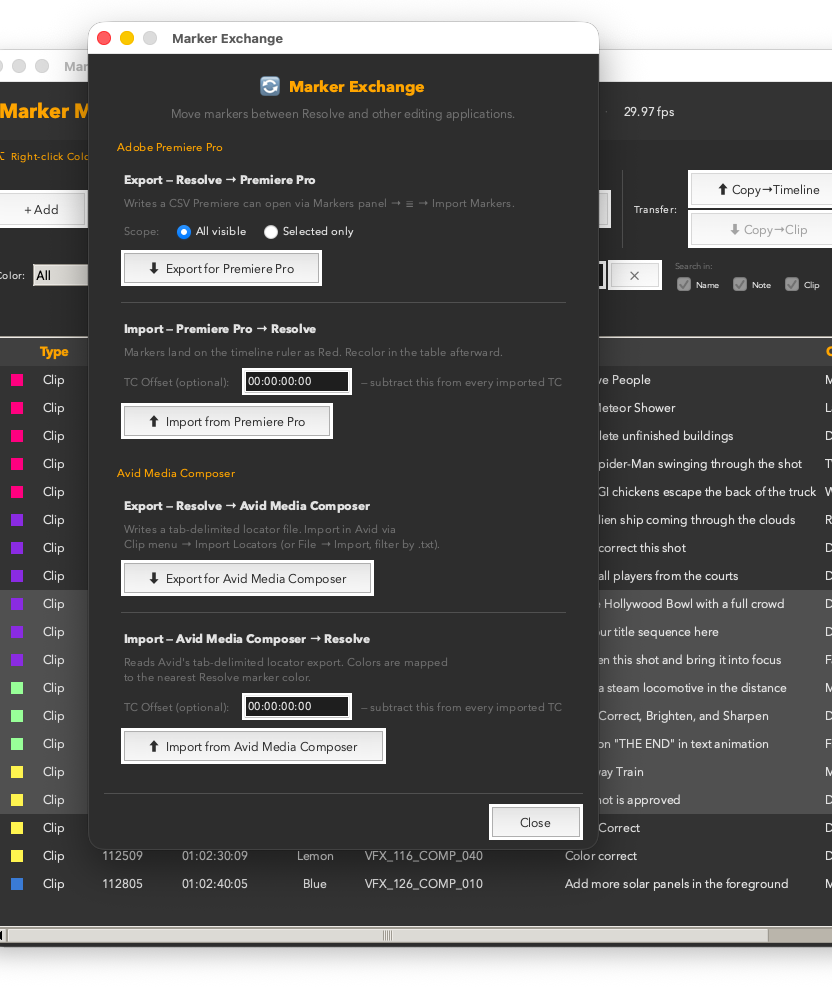Toggle the Note search checkbox
832x989 pixels.
740,284
